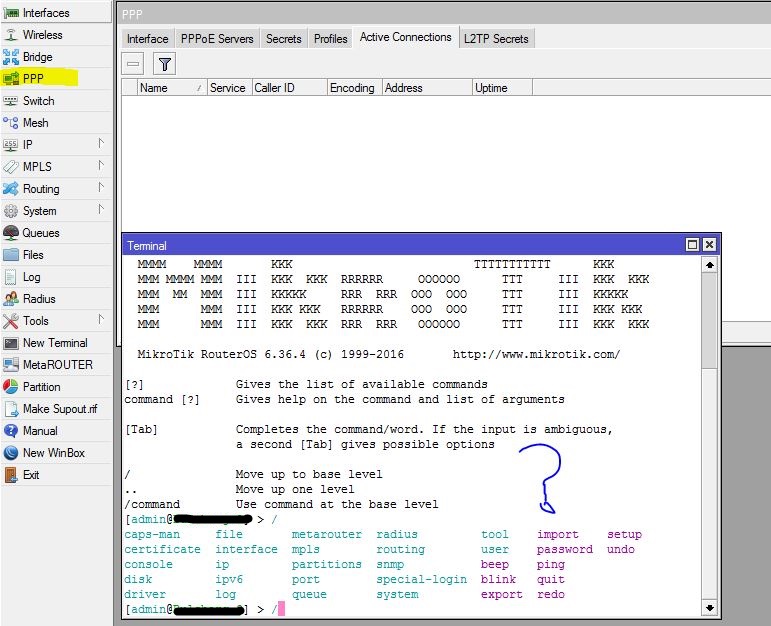771x626 pixels.
Task: Sort by the Uptime column header
Action: [x=503, y=88]
